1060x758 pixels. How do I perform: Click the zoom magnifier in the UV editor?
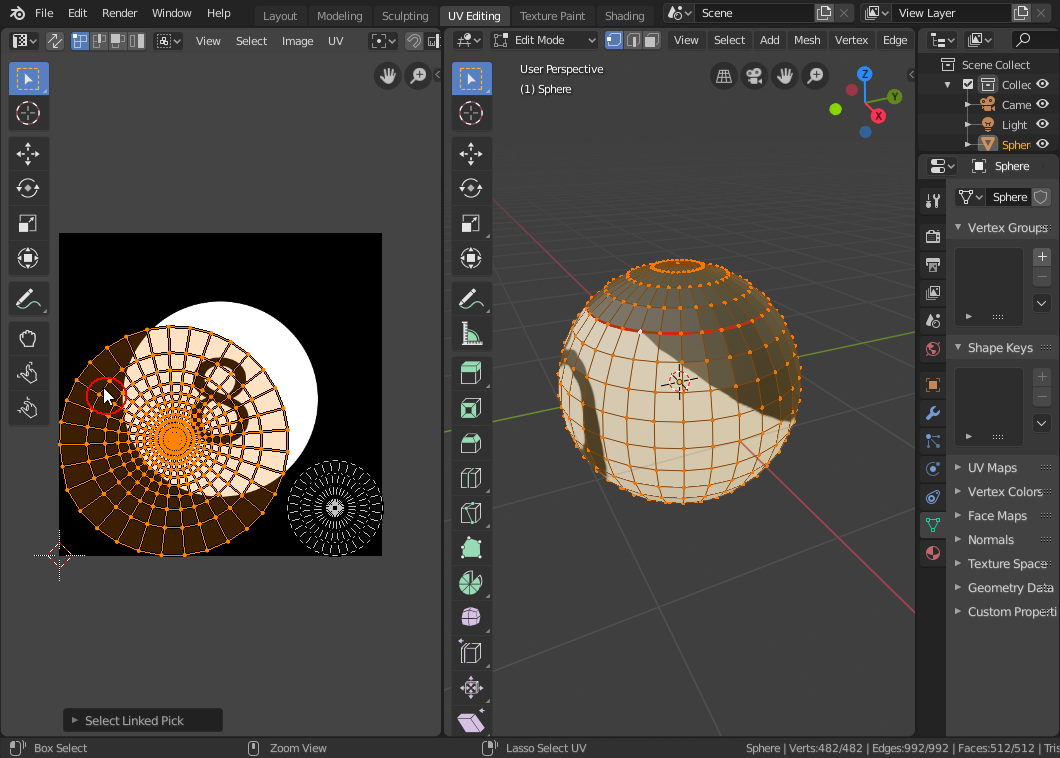[419, 76]
